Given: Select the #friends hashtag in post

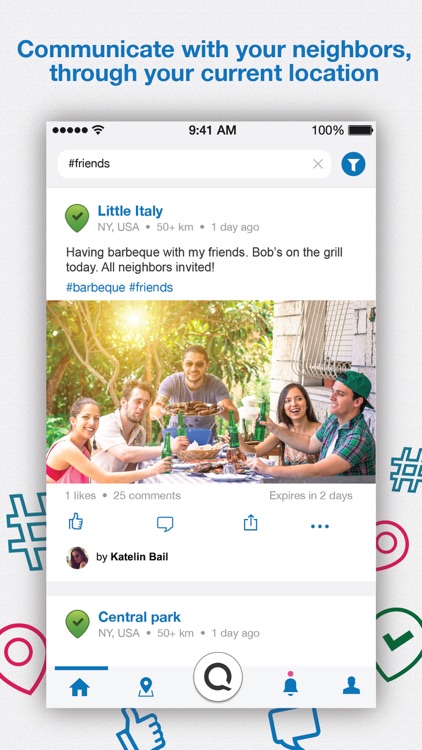Looking at the screenshot, I should pyautogui.click(x=151, y=287).
